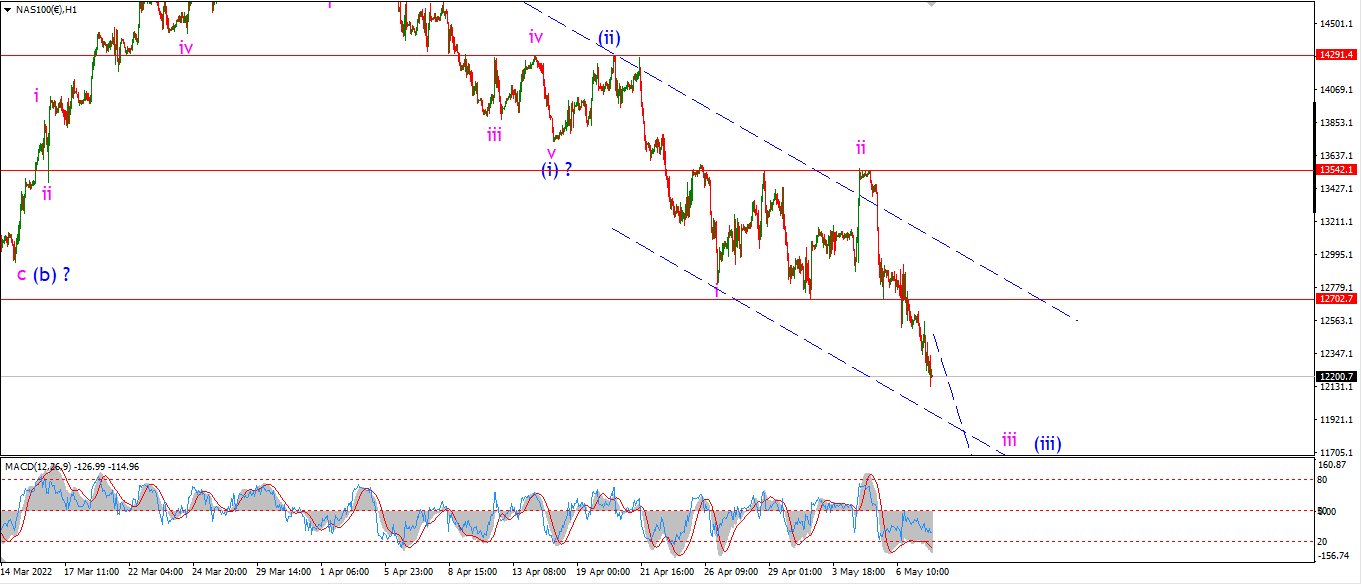Click the magenta iii label beside (iii)
Viewport: 1362px width, 585px height.
(x=1009, y=439)
